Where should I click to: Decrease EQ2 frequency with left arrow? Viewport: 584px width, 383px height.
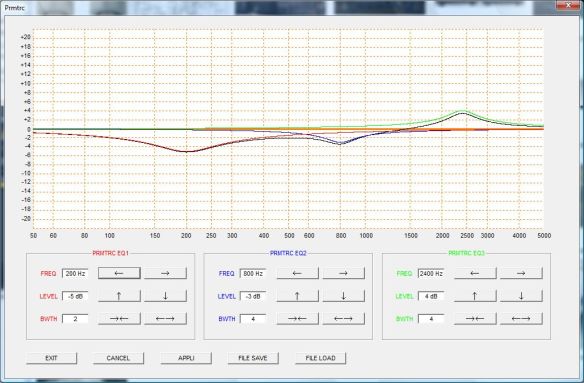[x=297, y=273]
